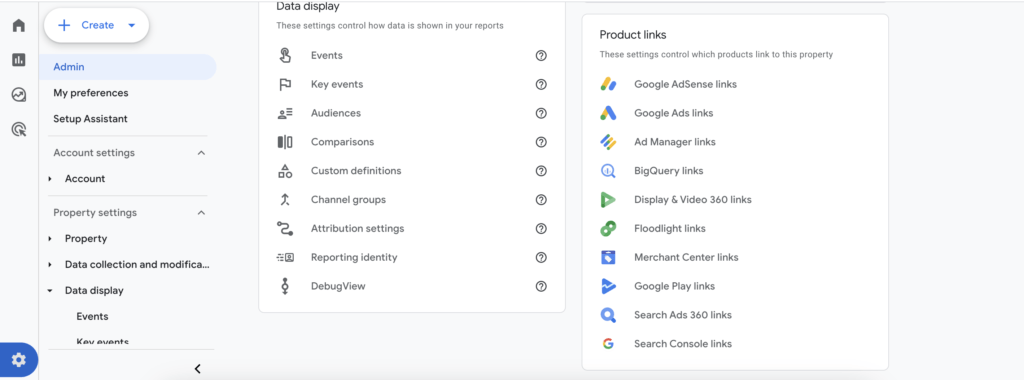Collapse the Account settings section

(x=201, y=153)
